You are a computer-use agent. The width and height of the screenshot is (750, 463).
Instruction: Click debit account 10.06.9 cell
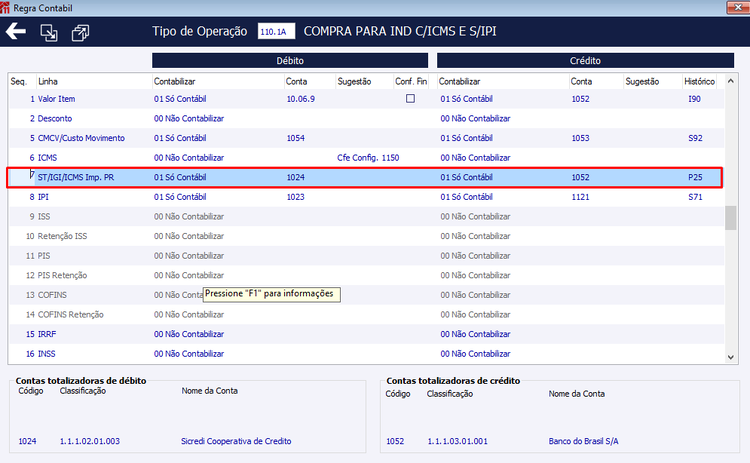[x=301, y=99]
